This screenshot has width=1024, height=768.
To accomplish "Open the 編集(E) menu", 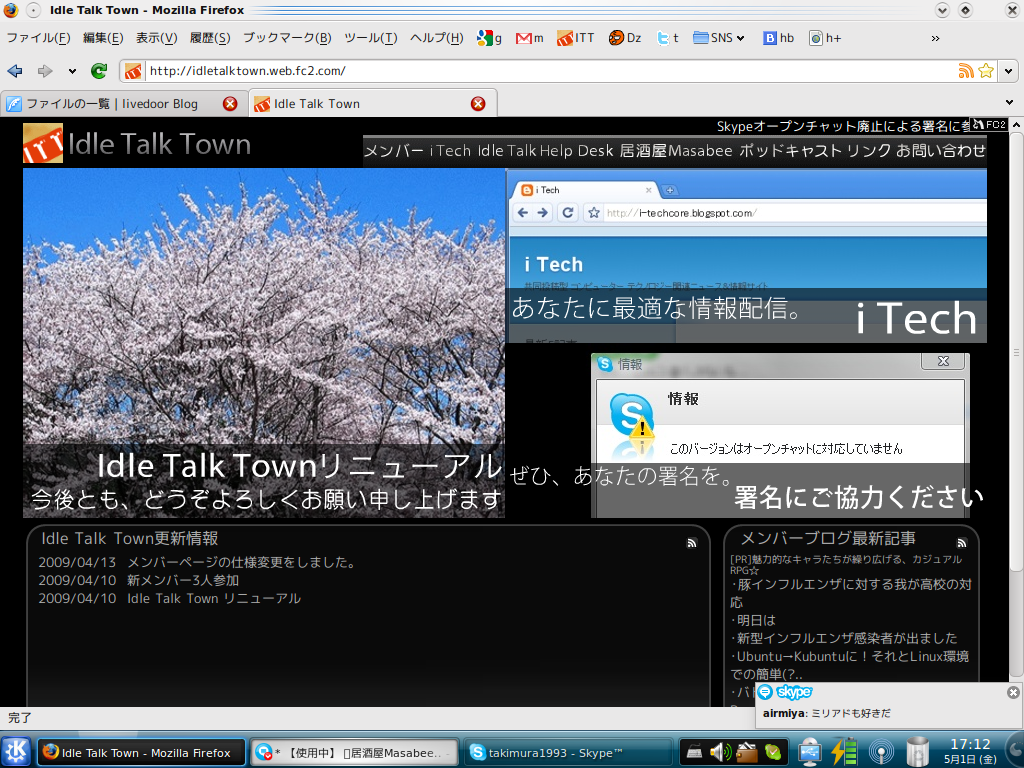I will click(103, 38).
